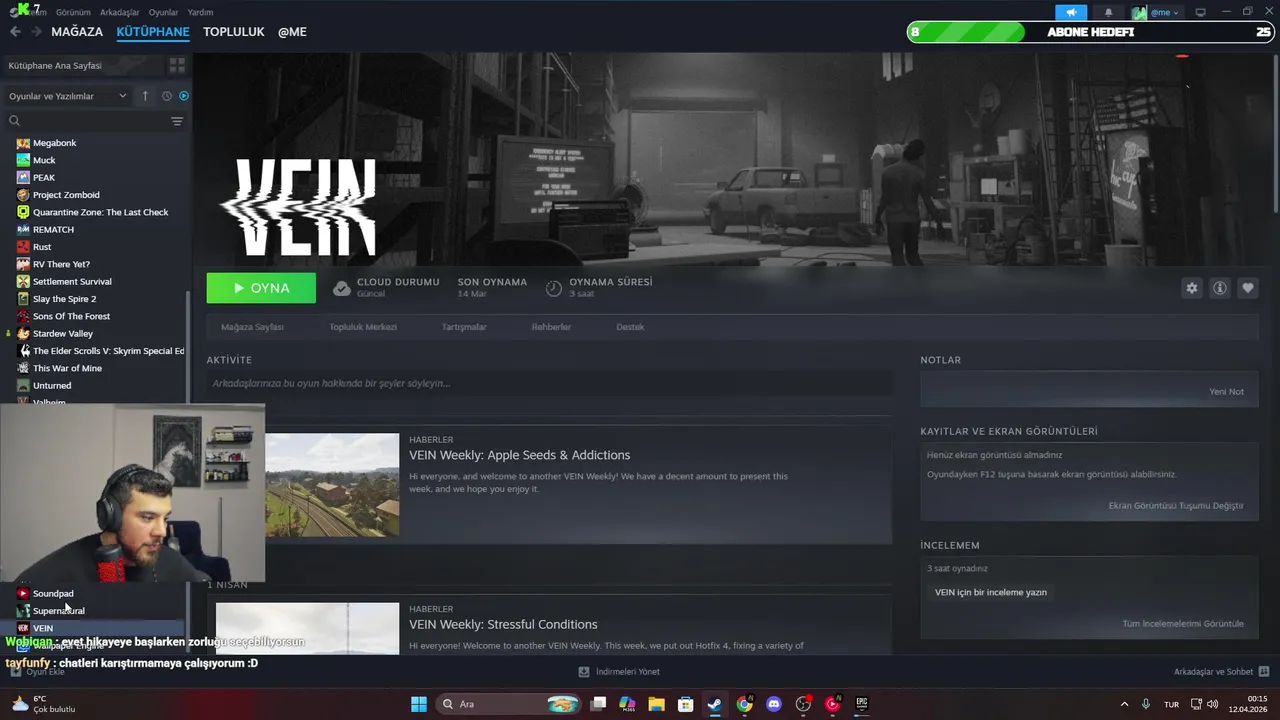This screenshot has height=720, width=1280.
Task: Open Kütüphane Ana Sayfası
Action: (x=55, y=65)
